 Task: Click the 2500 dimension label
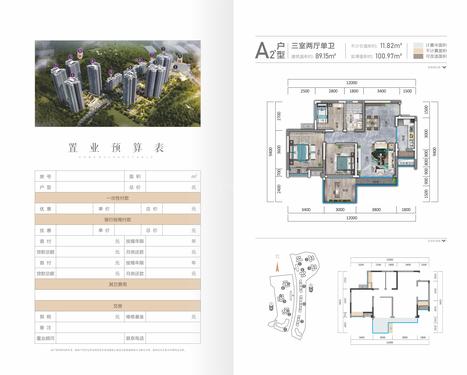tap(305, 91)
